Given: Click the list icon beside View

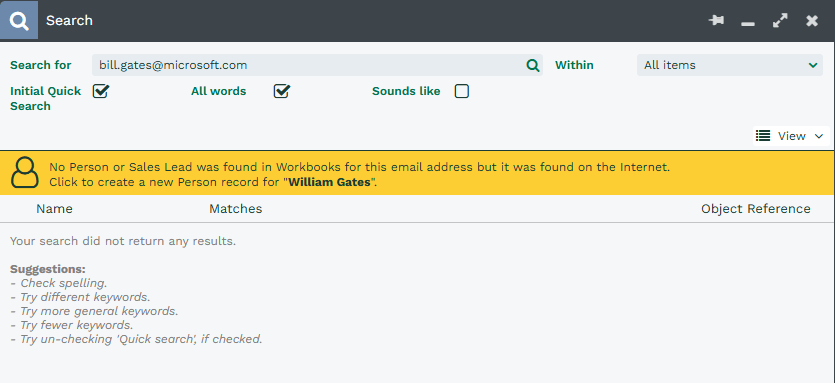Looking at the screenshot, I should pos(763,136).
